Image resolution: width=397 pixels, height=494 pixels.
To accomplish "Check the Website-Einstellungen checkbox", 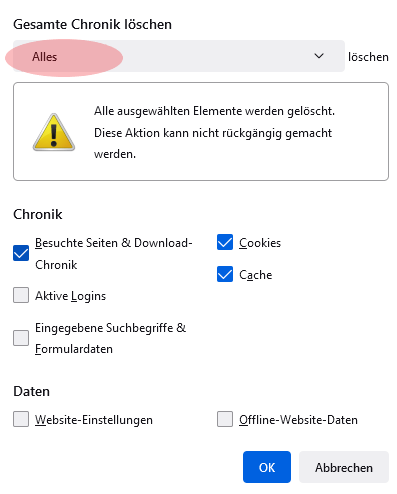I will 21,419.
